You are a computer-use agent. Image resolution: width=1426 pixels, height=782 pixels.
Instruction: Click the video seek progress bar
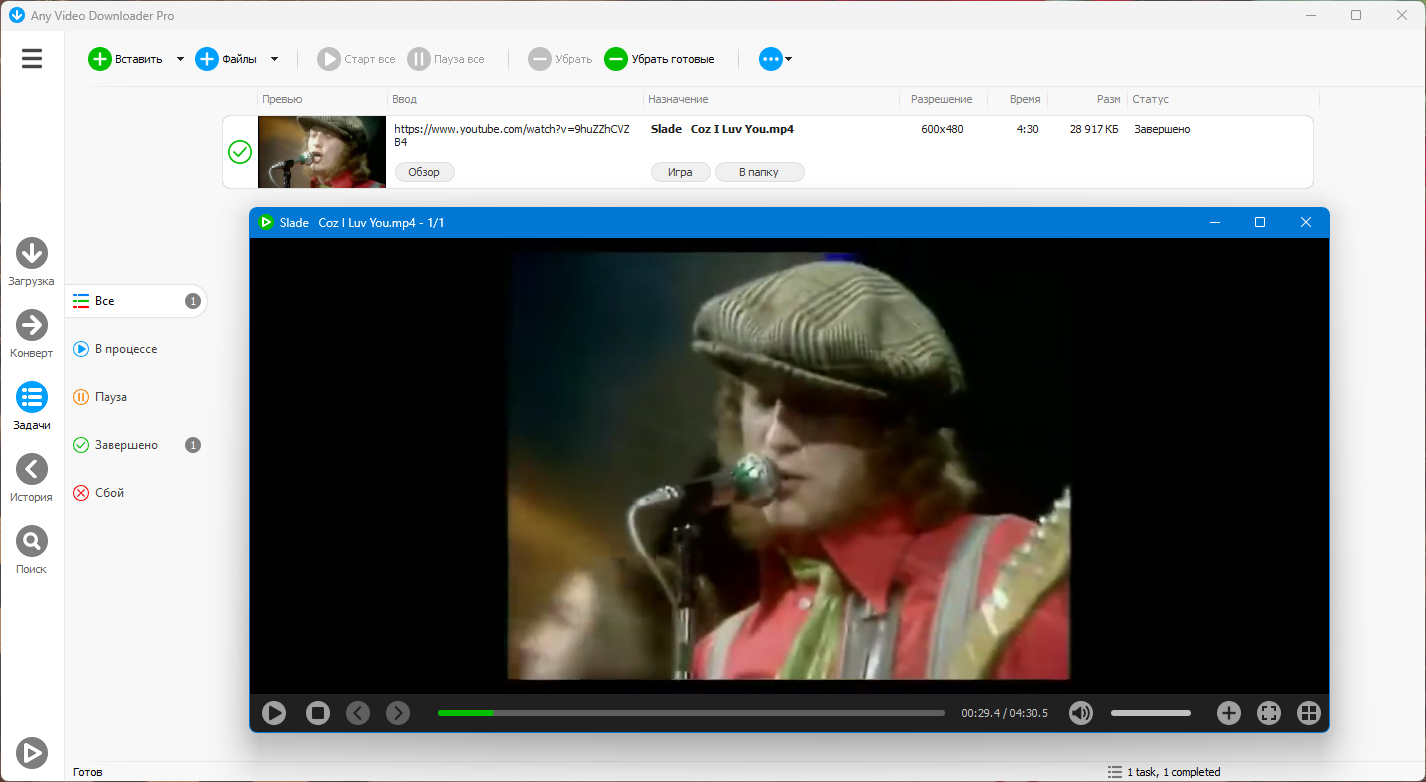(x=690, y=713)
